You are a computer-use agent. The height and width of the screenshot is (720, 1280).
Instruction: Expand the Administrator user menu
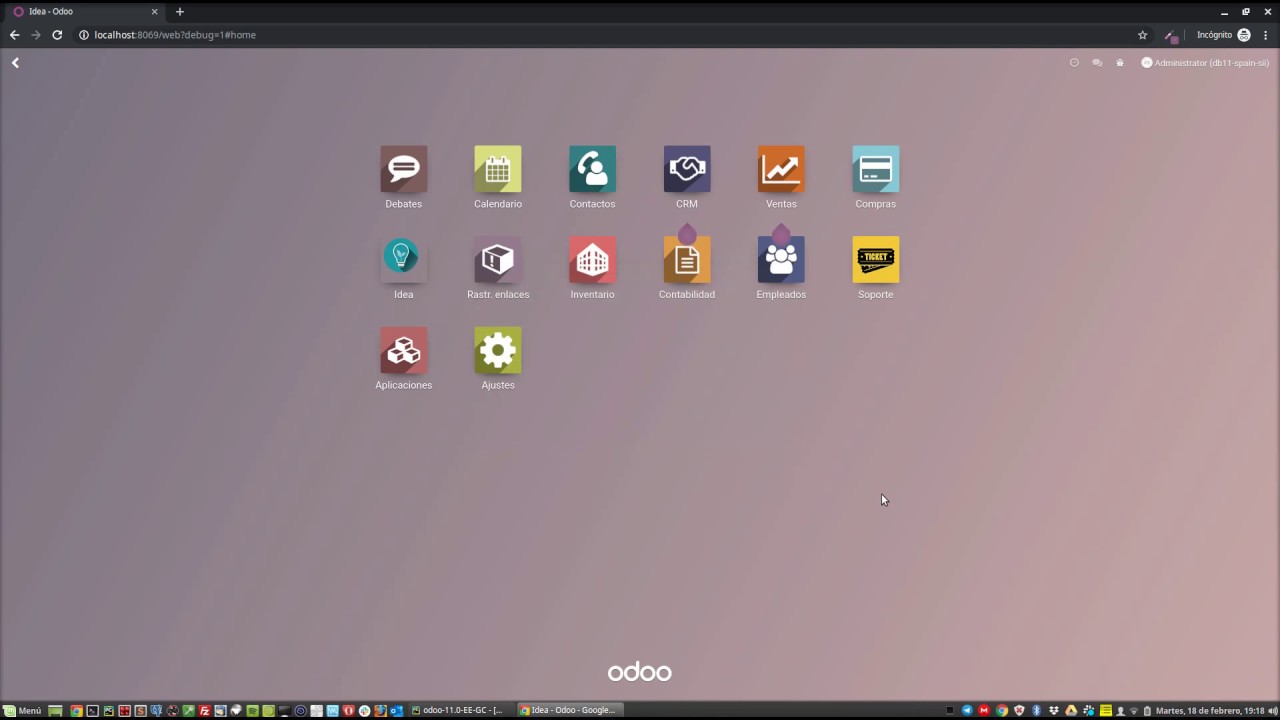pyautogui.click(x=1205, y=63)
